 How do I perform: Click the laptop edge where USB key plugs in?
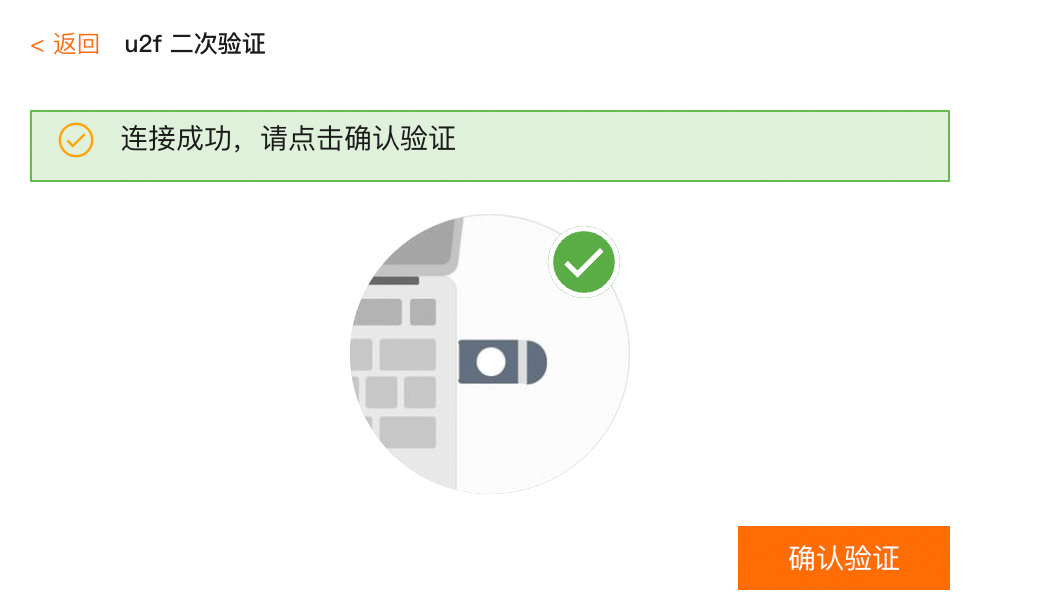(457, 362)
